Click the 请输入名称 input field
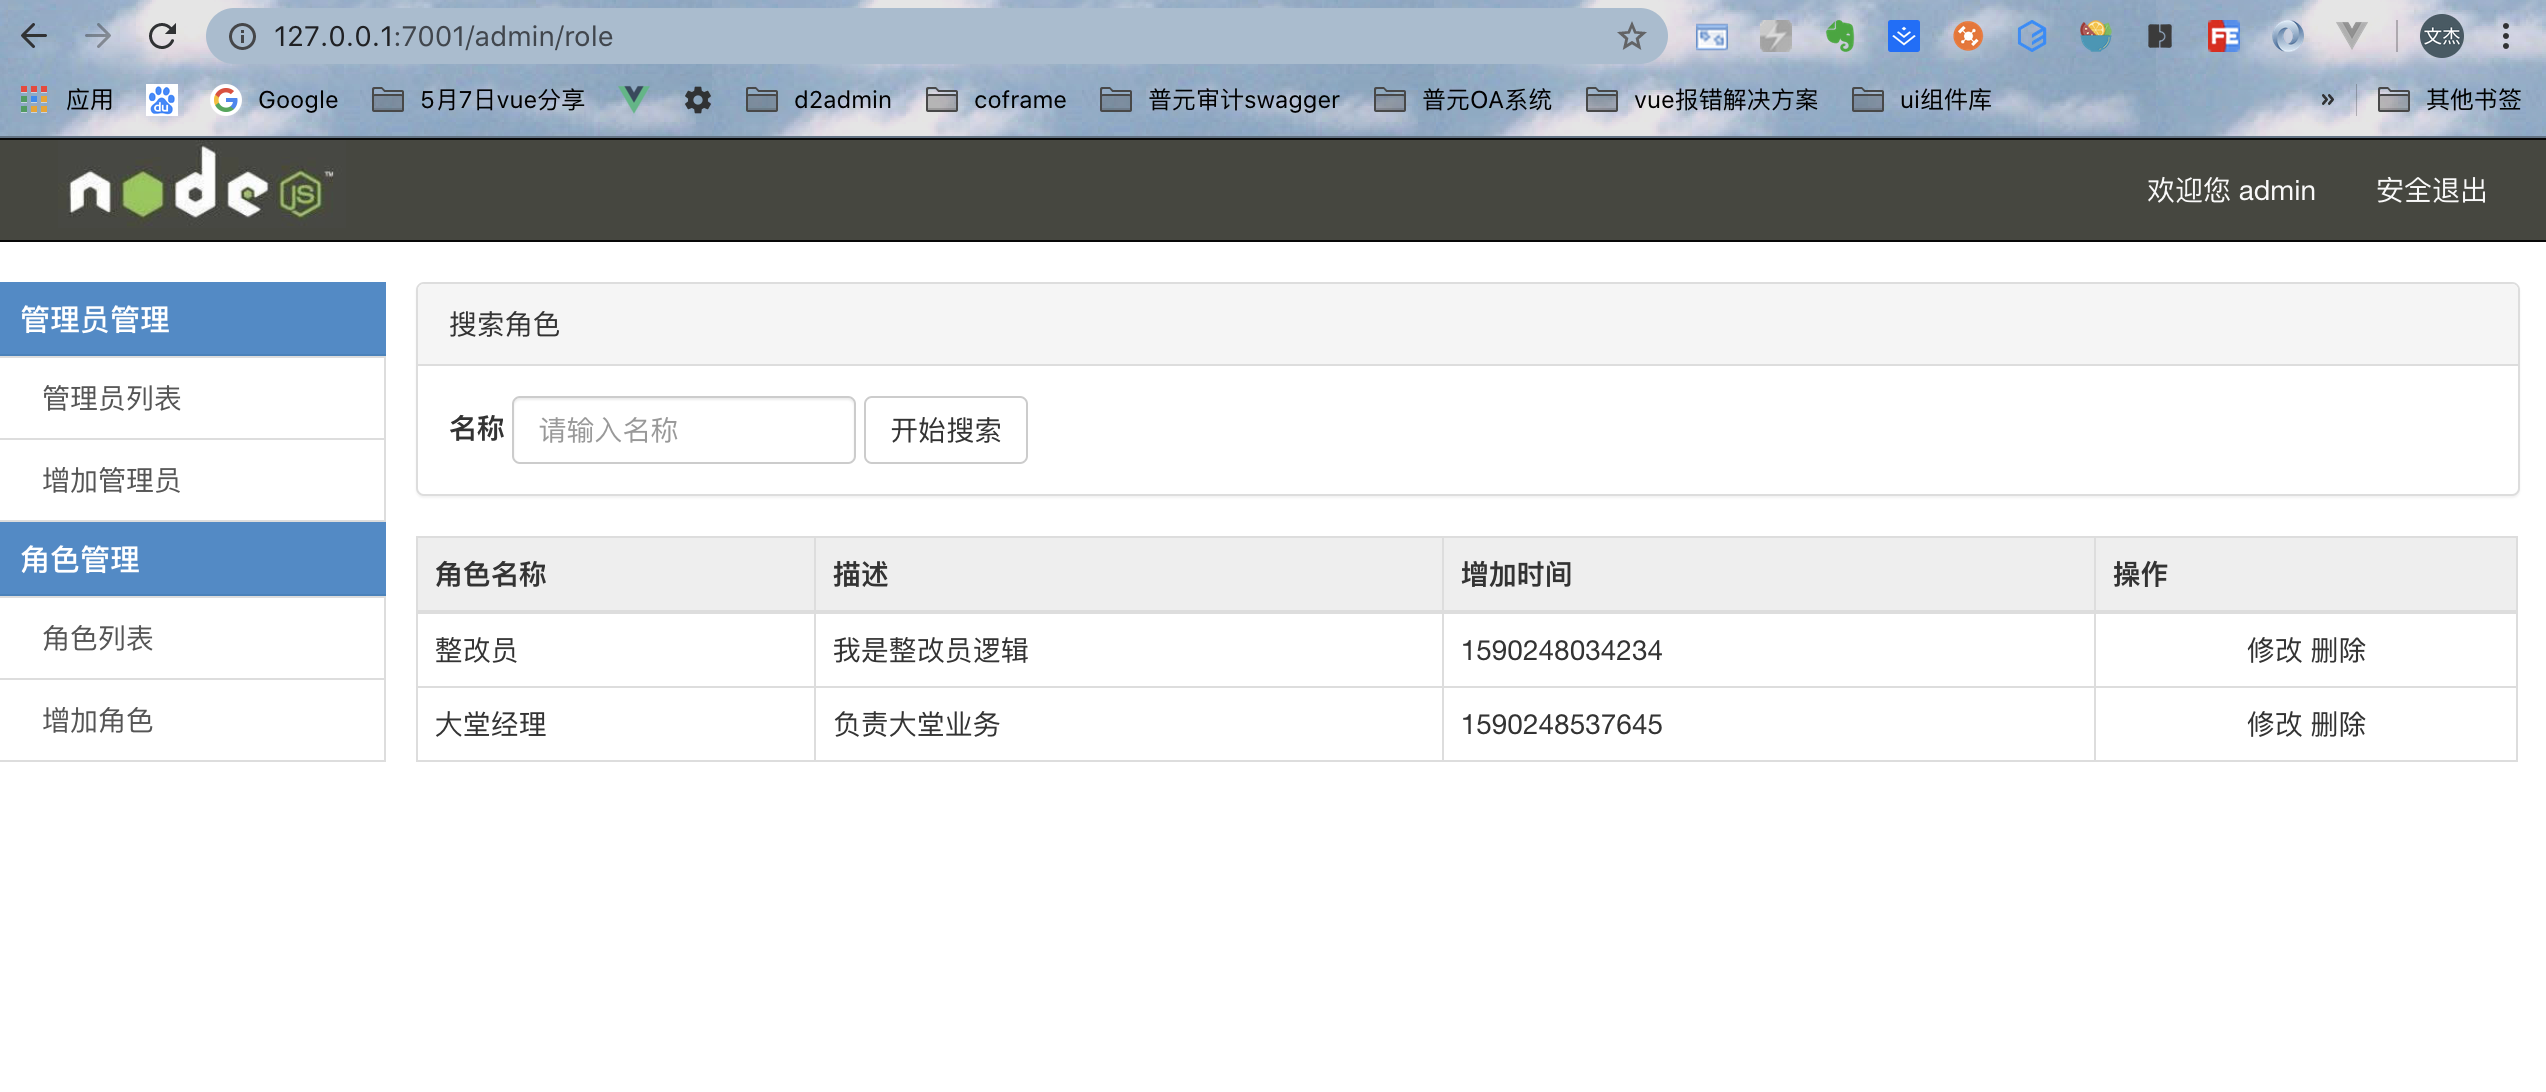The image size is (2546, 1092). pyautogui.click(x=683, y=430)
